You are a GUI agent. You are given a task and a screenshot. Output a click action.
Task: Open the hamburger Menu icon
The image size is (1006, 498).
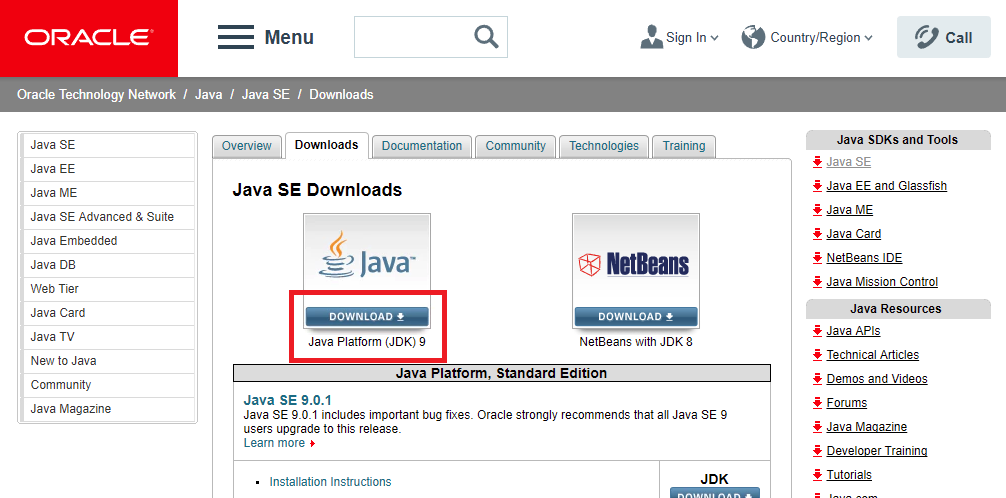(236, 37)
